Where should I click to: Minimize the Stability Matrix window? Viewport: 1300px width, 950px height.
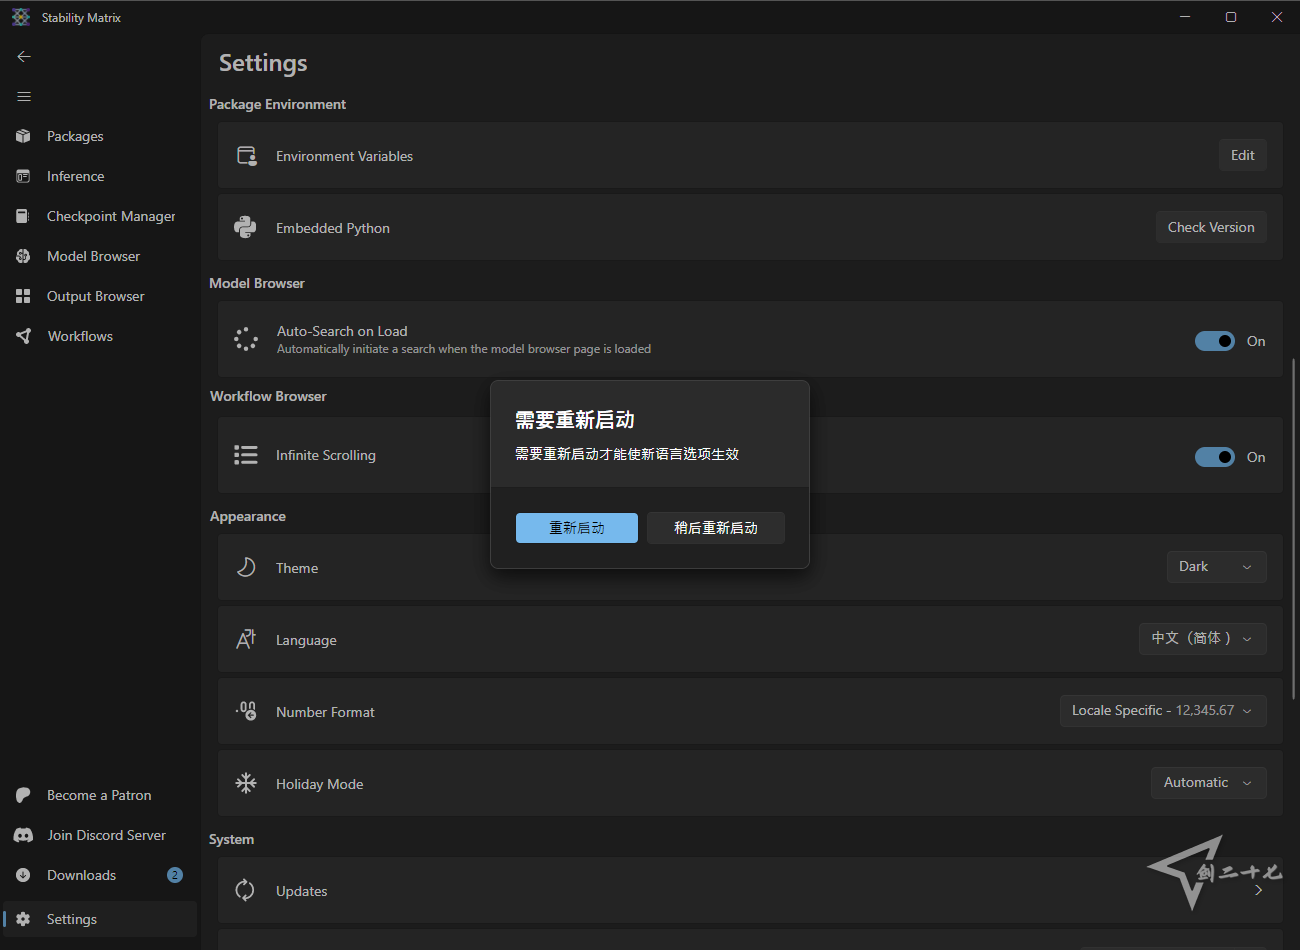point(1185,17)
